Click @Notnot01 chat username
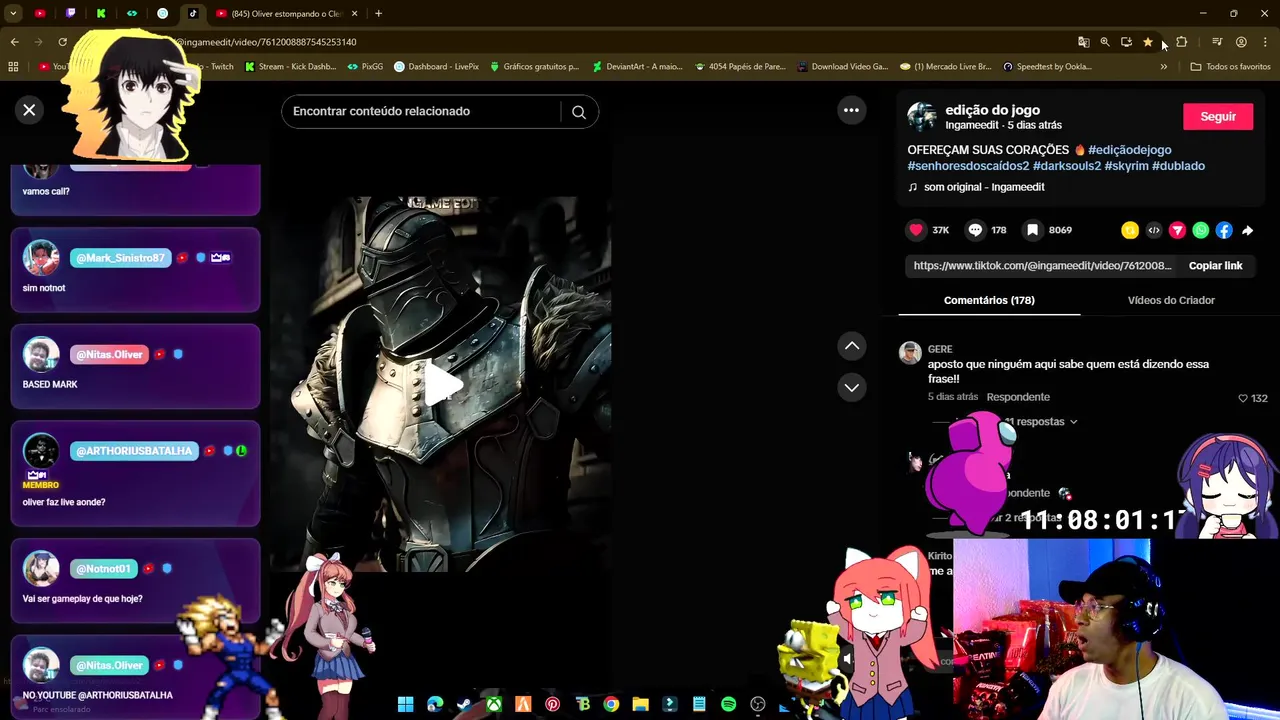 (104, 569)
